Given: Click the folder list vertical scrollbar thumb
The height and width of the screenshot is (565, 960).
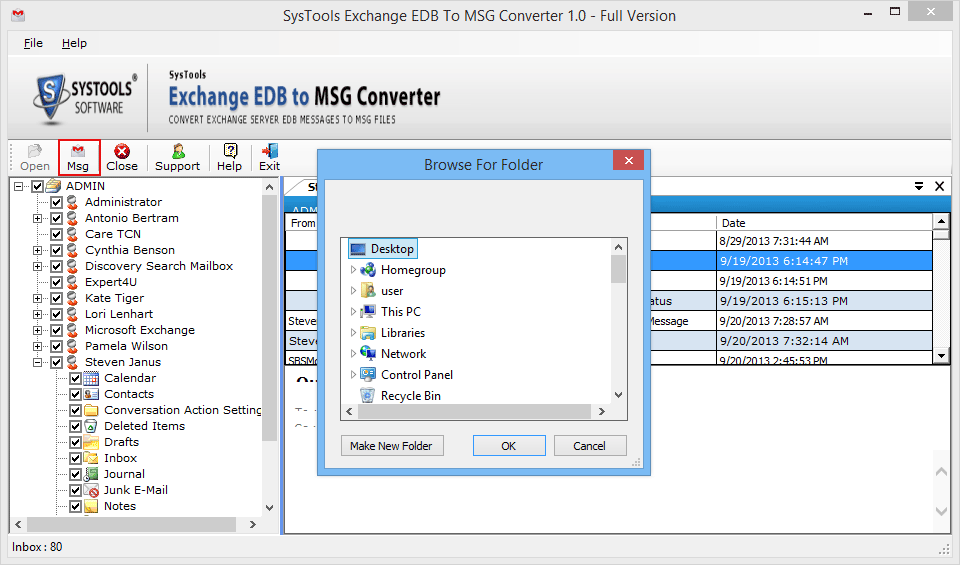Looking at the screenshot, I should pyautogui.click(x=618, y=269).
